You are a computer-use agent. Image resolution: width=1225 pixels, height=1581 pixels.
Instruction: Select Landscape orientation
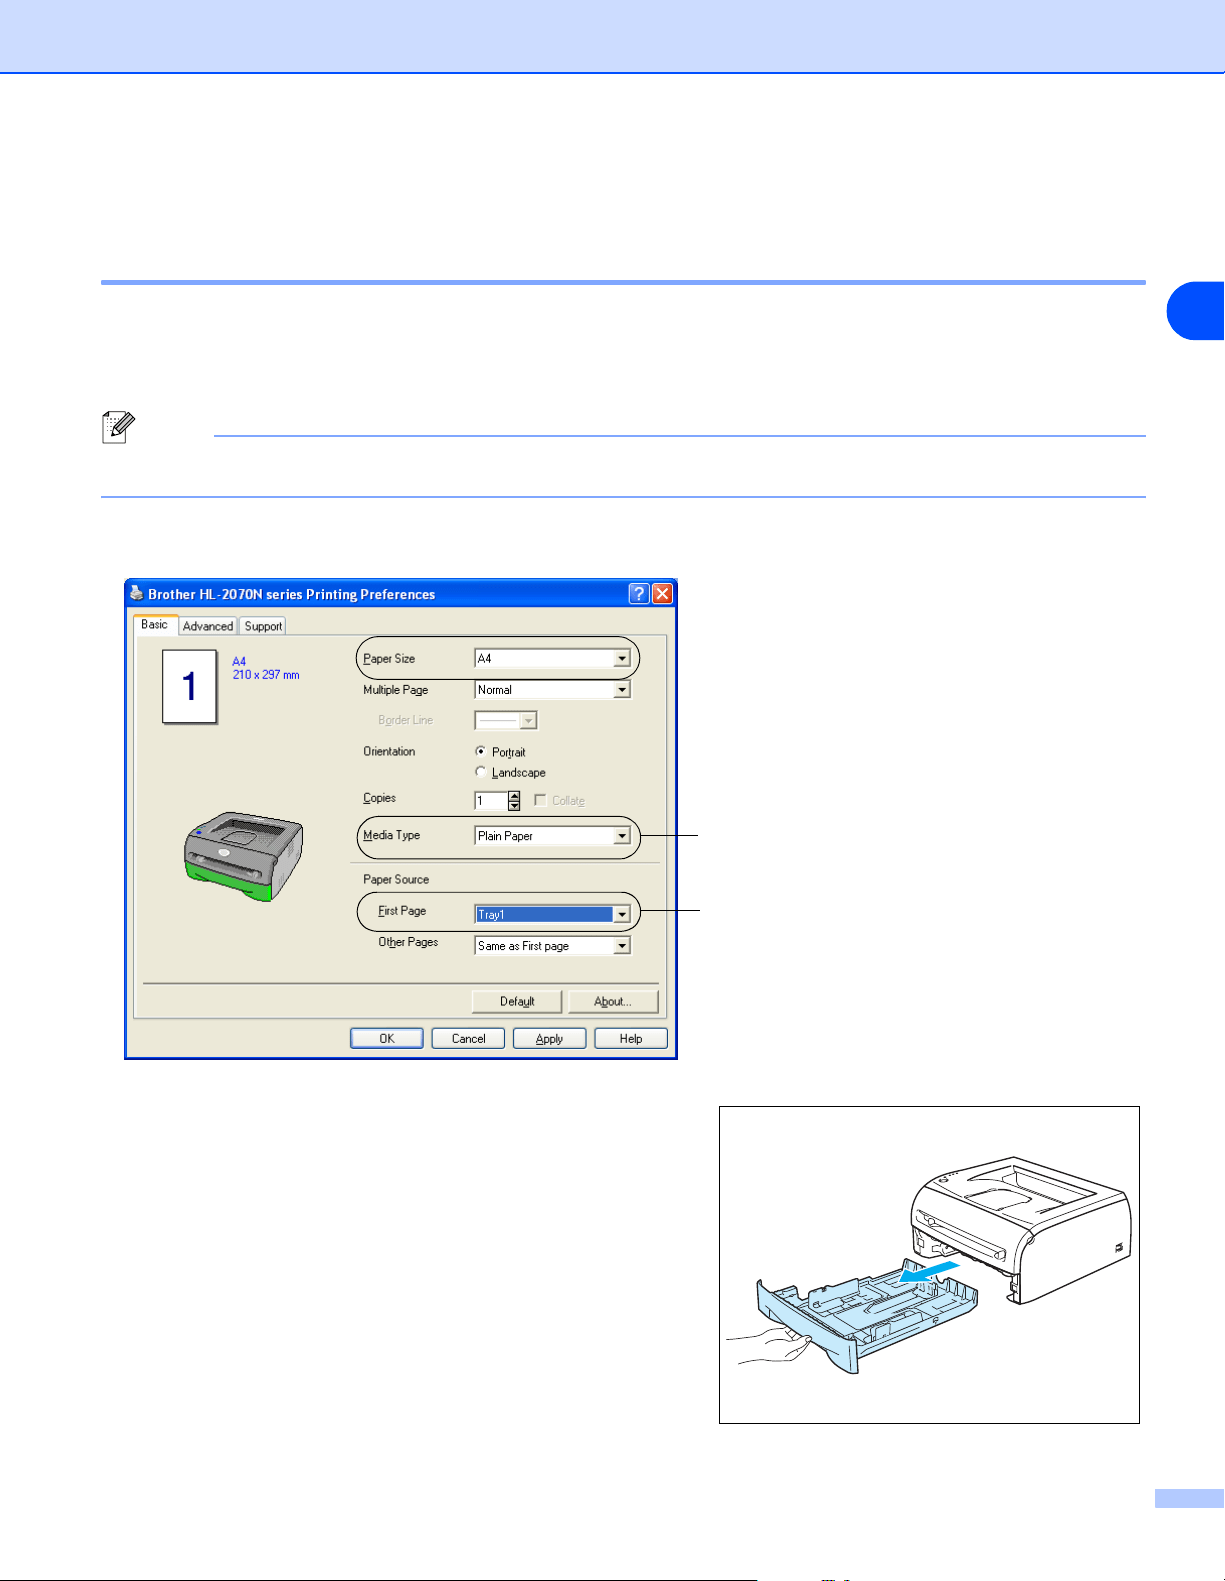click(481, 772)
